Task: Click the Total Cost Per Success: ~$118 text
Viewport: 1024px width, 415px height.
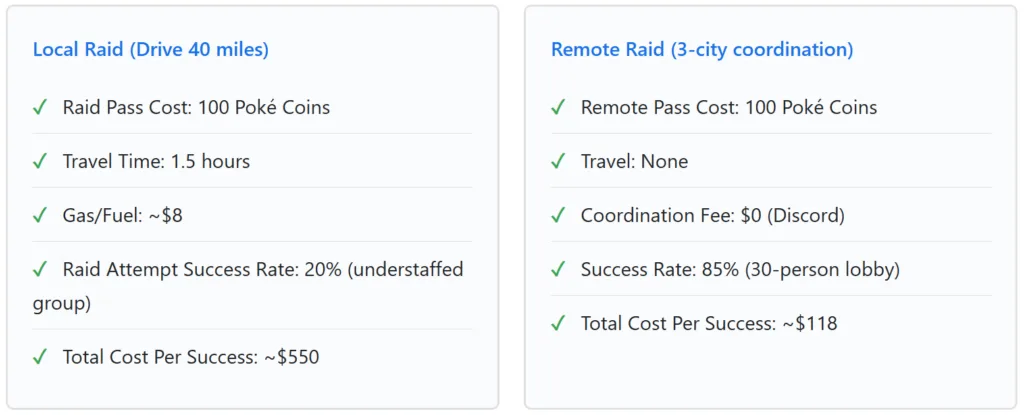Action: [x=708, y=324]
